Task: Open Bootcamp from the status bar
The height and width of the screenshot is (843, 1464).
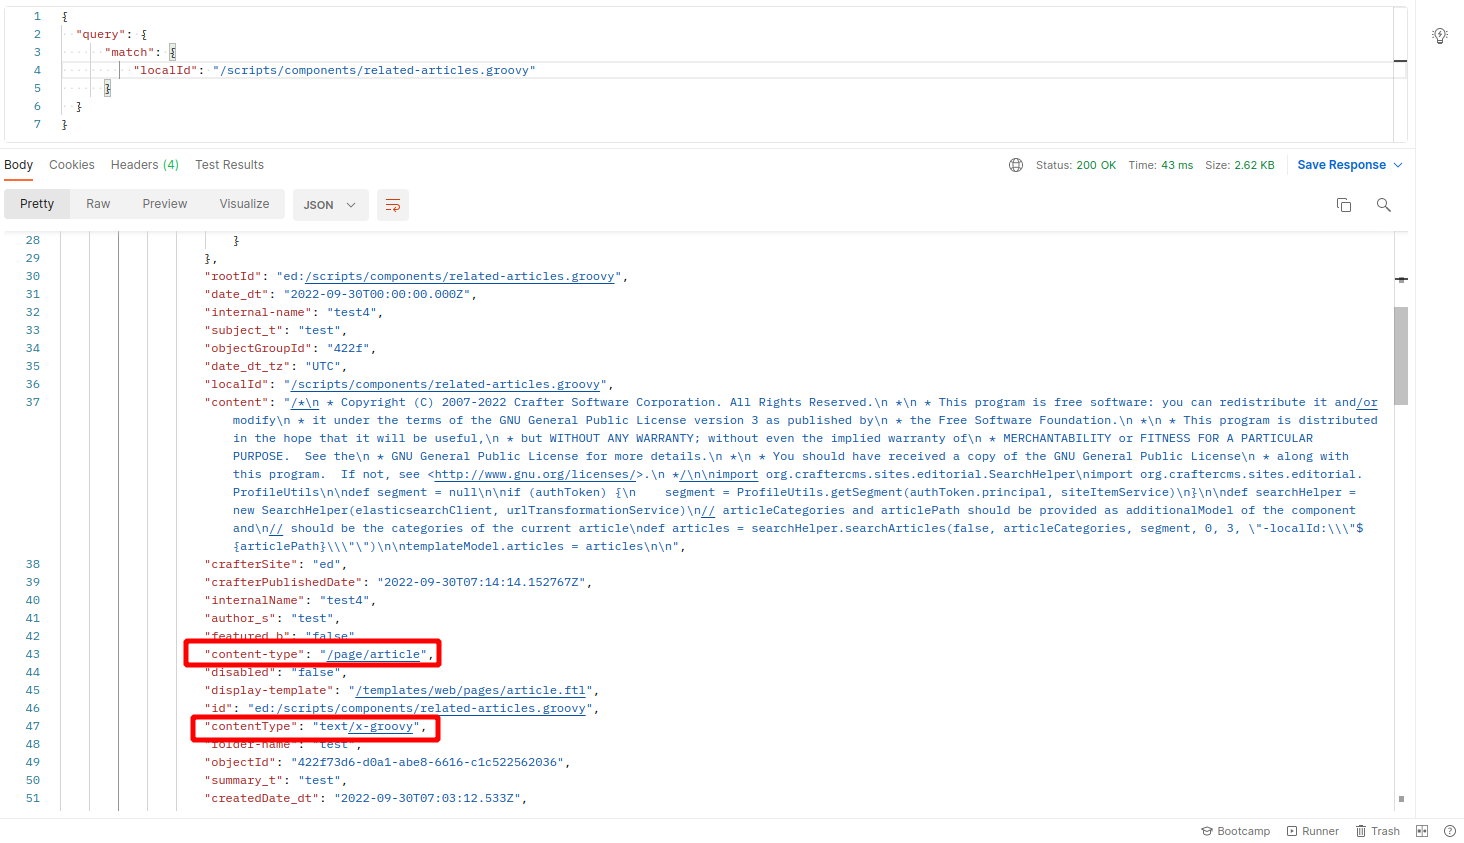Action: [x=1236, y=830]
